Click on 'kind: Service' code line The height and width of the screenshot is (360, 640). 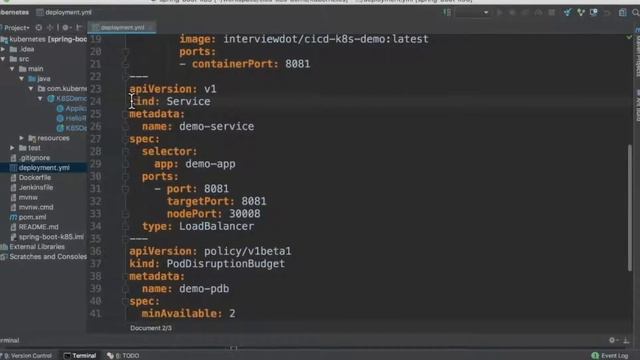pos(170,102)
